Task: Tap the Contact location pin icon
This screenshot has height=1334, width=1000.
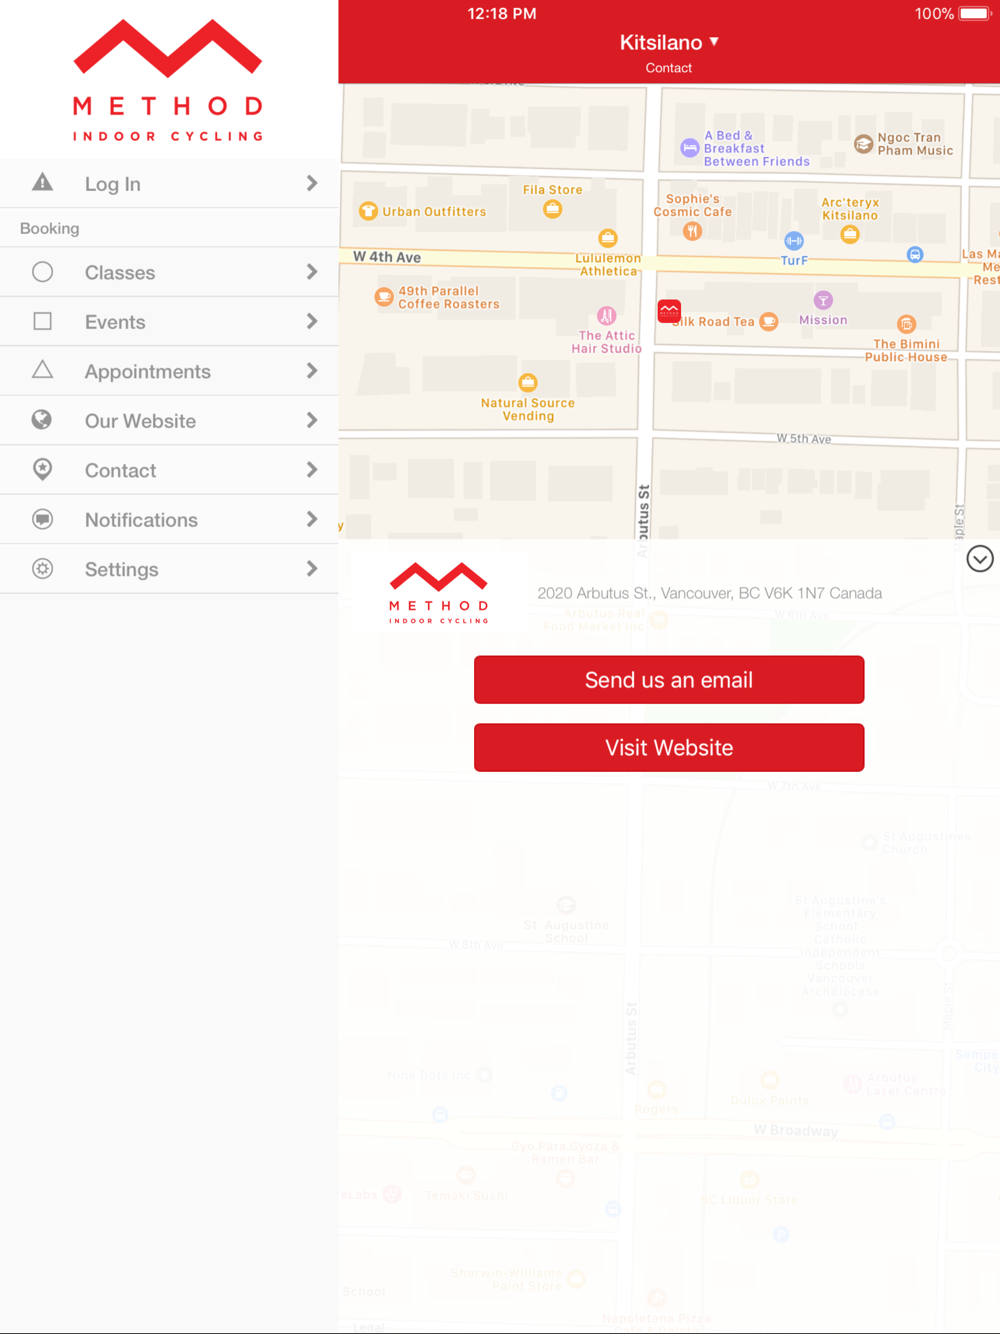Action: pyautogui.click(x=42, y=469)
